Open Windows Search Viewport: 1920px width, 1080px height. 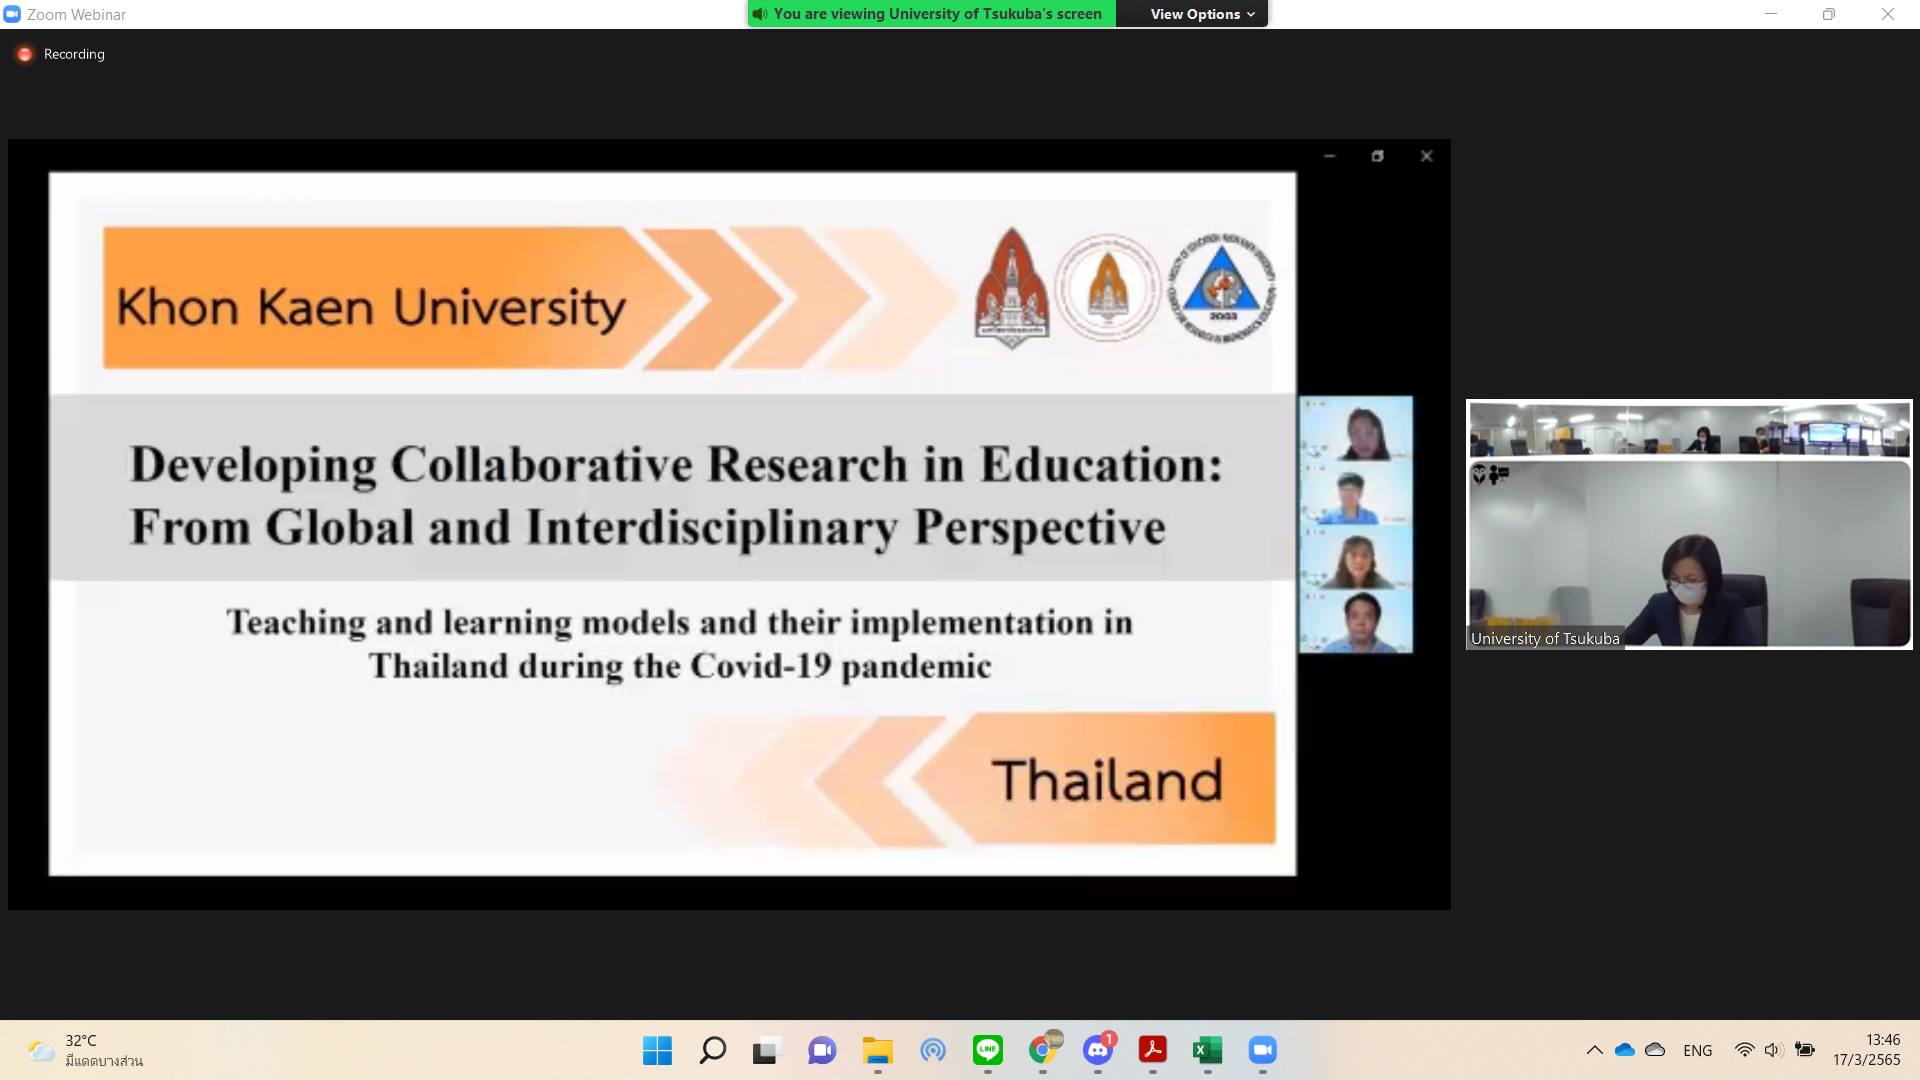pyautogui.click(x=712, y=1050)
